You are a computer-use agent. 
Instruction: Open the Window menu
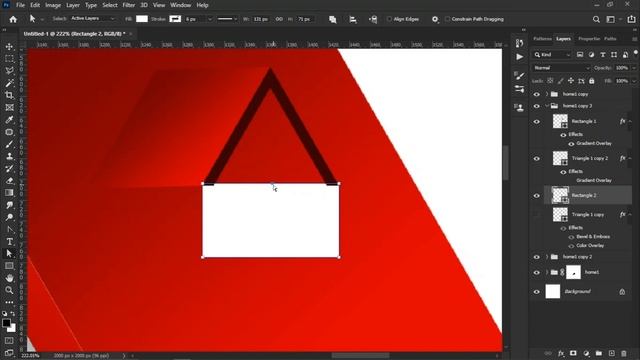(x=180, y=5)
